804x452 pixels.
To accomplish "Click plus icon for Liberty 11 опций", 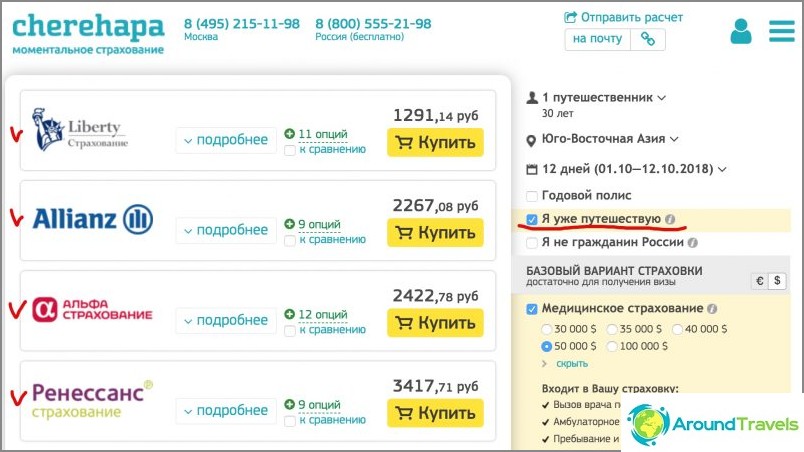I will 290,134.
